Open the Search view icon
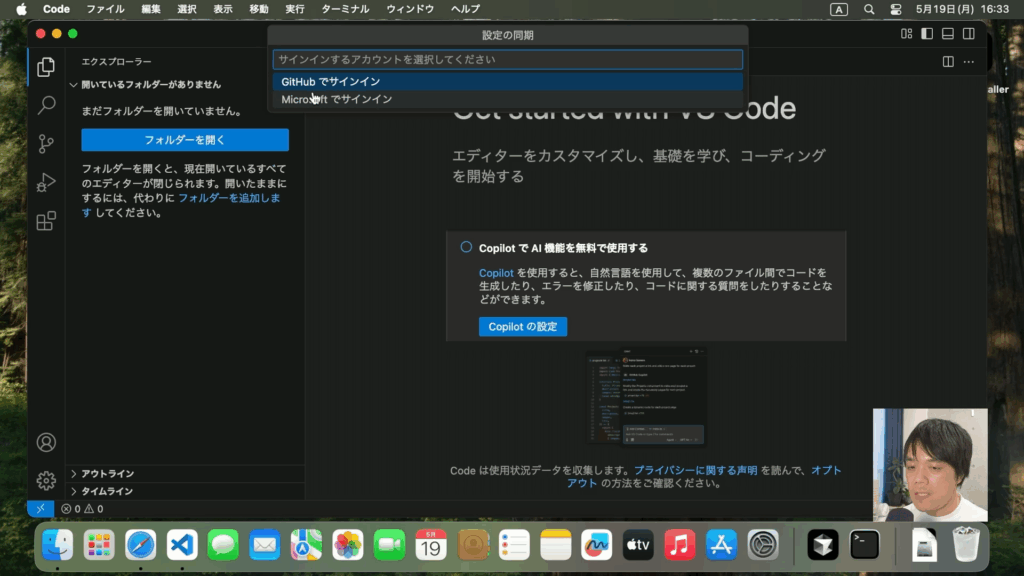 pos(46,105)
